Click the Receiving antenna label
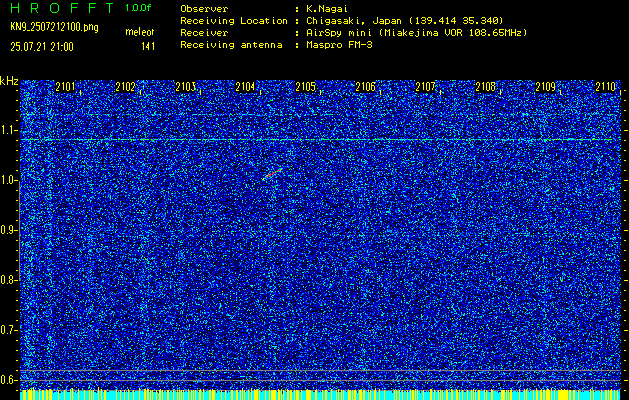This screenshot has width=629, height=400. pos(231,45)
